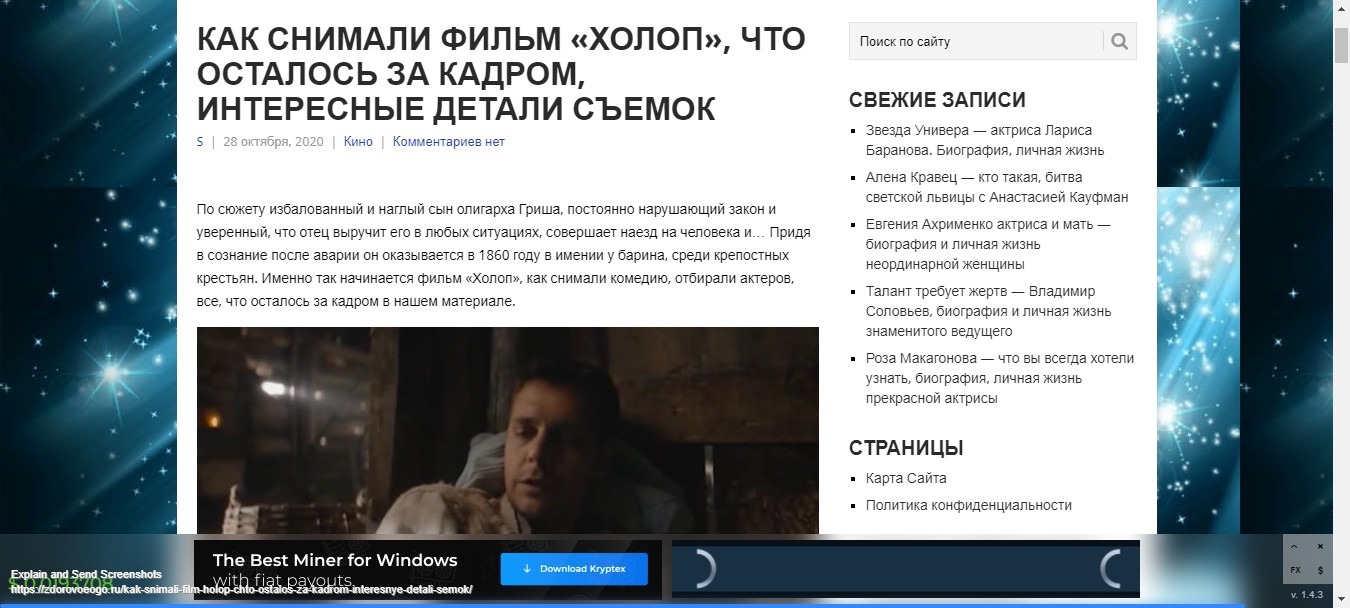Collapse panel with the up chevron icon
The width and height of the screenshot is (1350, 608).
1295,547
